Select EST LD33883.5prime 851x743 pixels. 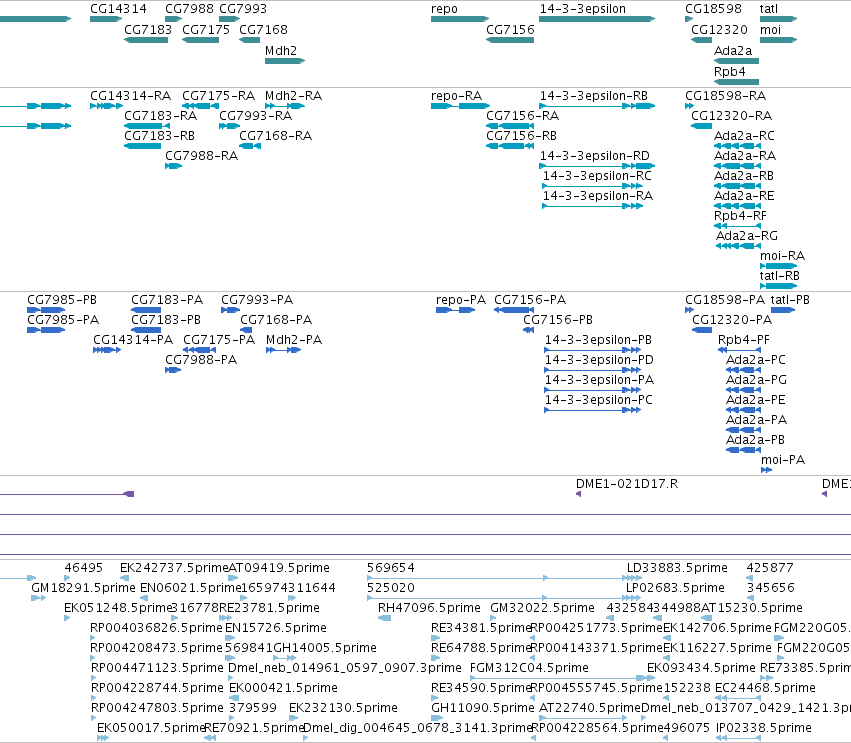pyautogui.click(x=677, y=569)
